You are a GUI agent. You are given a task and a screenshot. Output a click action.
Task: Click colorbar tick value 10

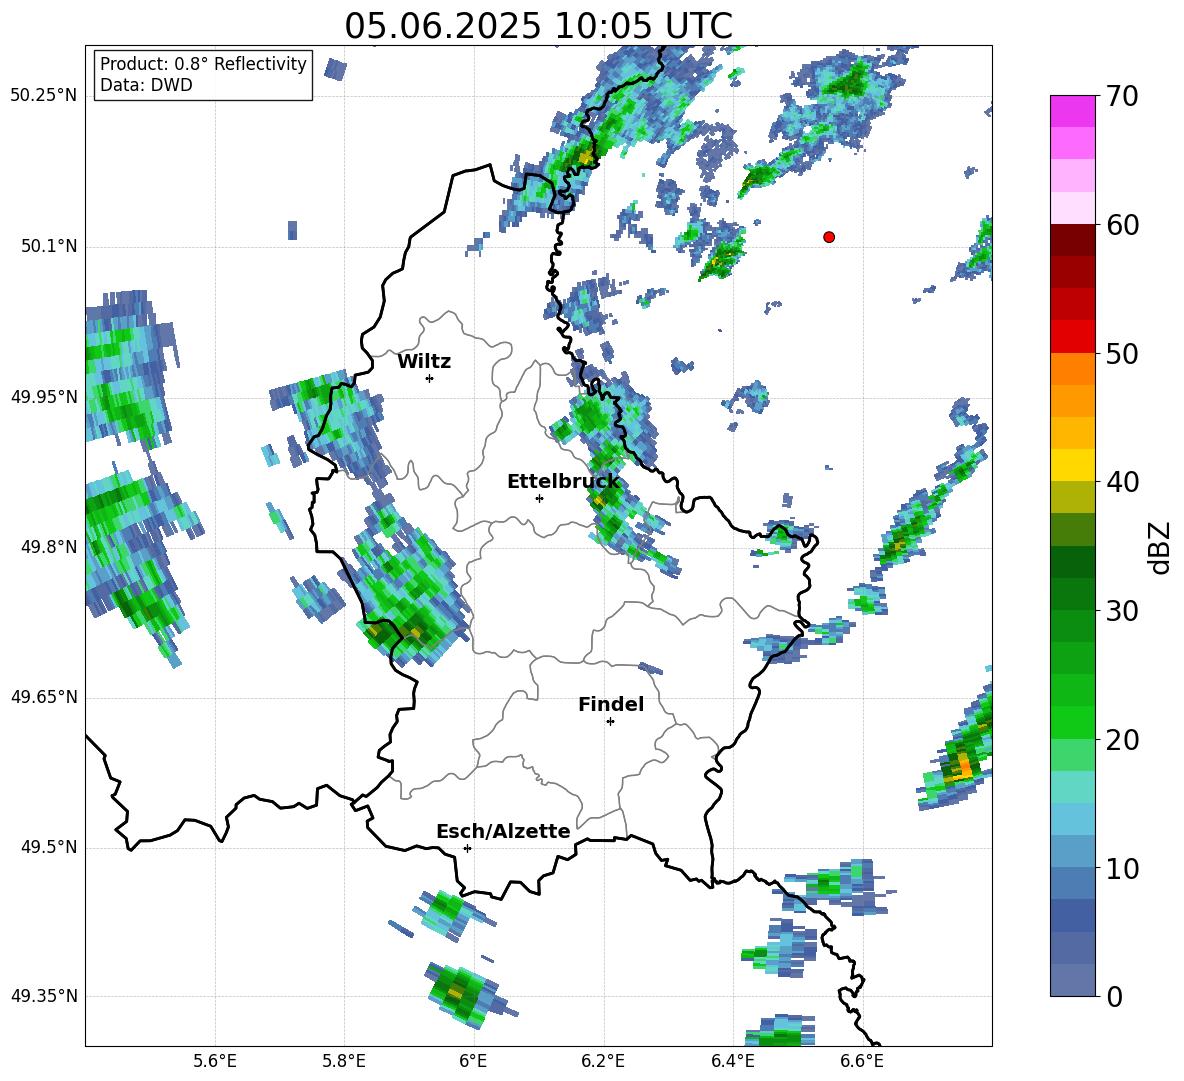[x=1122, y=868]
